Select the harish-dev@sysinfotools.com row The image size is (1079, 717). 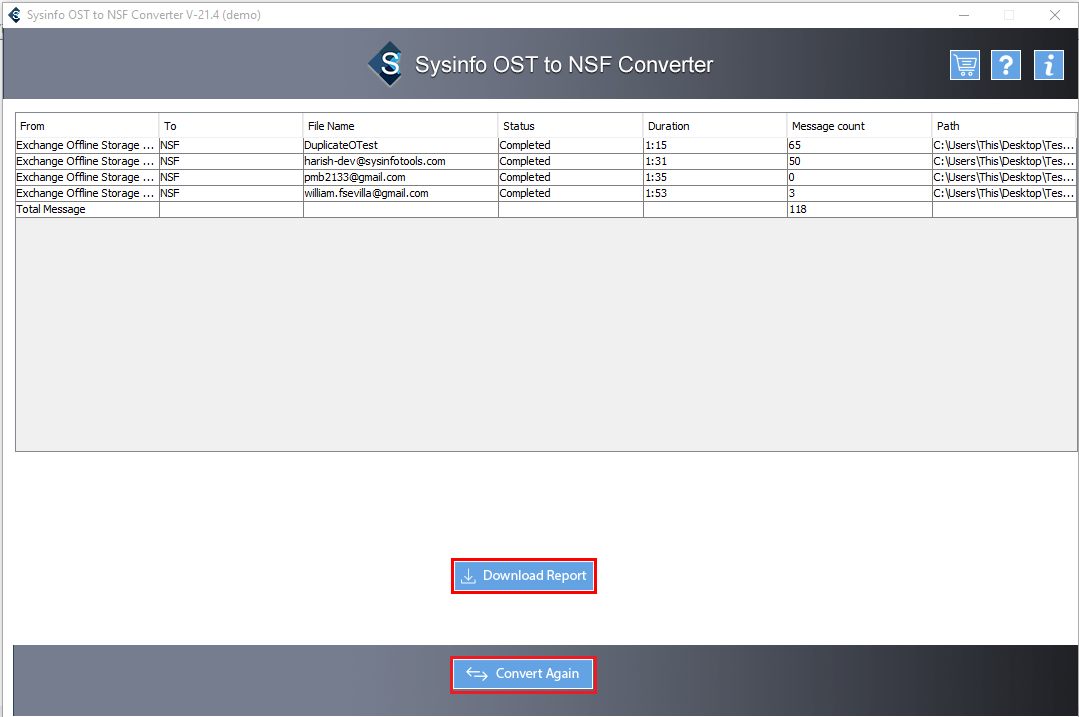(375, 162)
